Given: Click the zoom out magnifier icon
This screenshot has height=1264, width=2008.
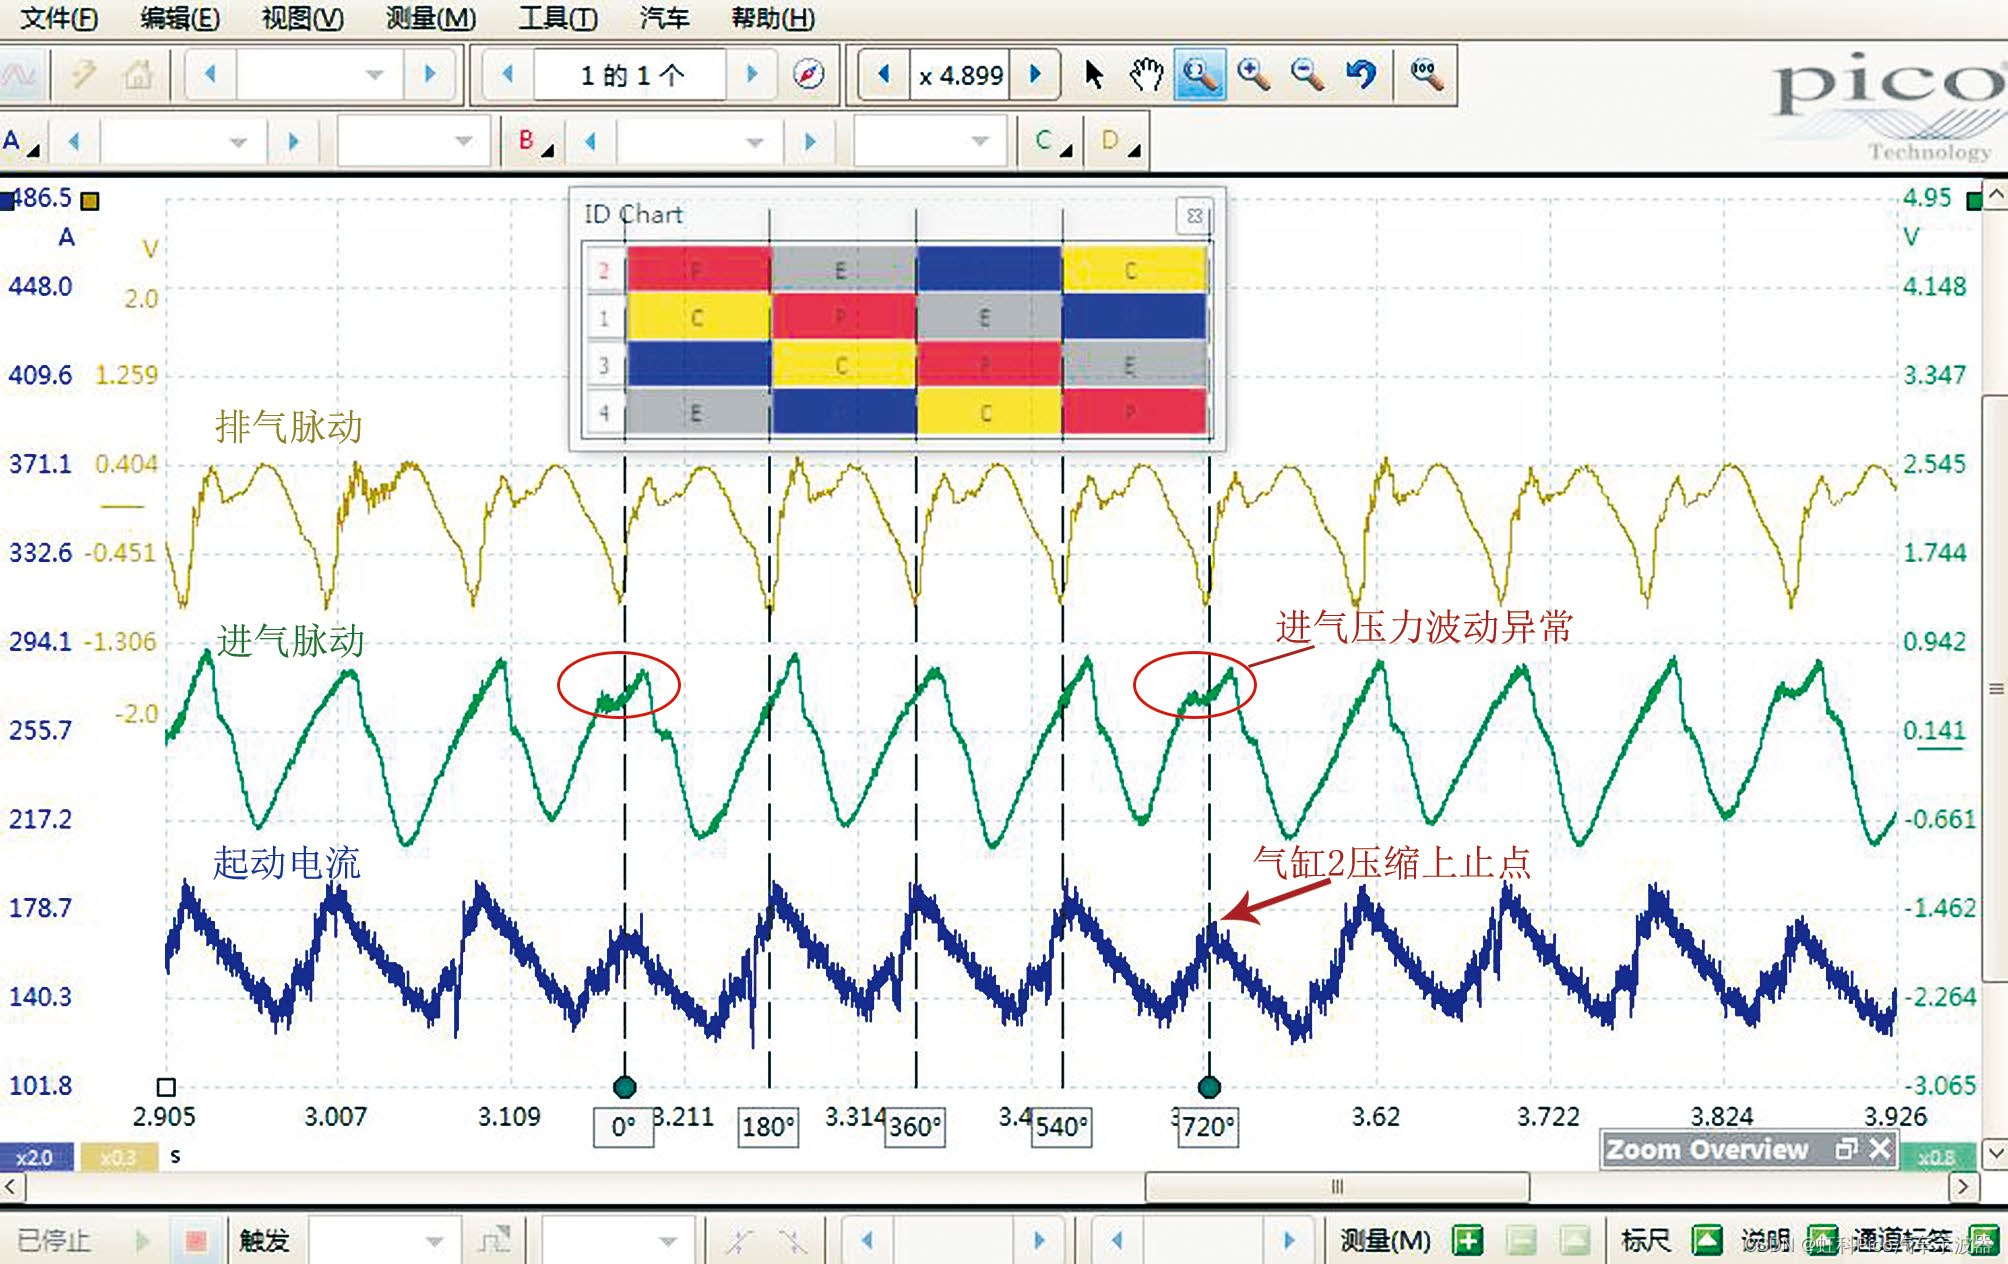Looking at the screenshot, I should pos(1307,74).
